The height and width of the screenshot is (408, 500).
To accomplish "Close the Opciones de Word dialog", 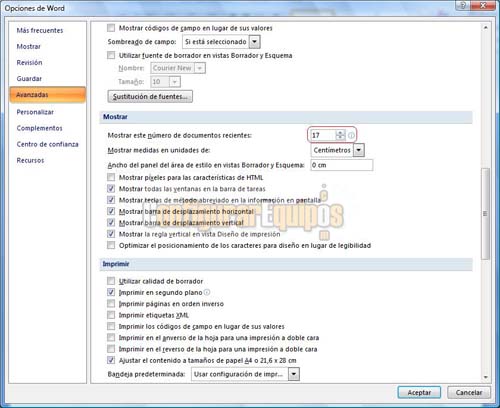I will point(483,6).
